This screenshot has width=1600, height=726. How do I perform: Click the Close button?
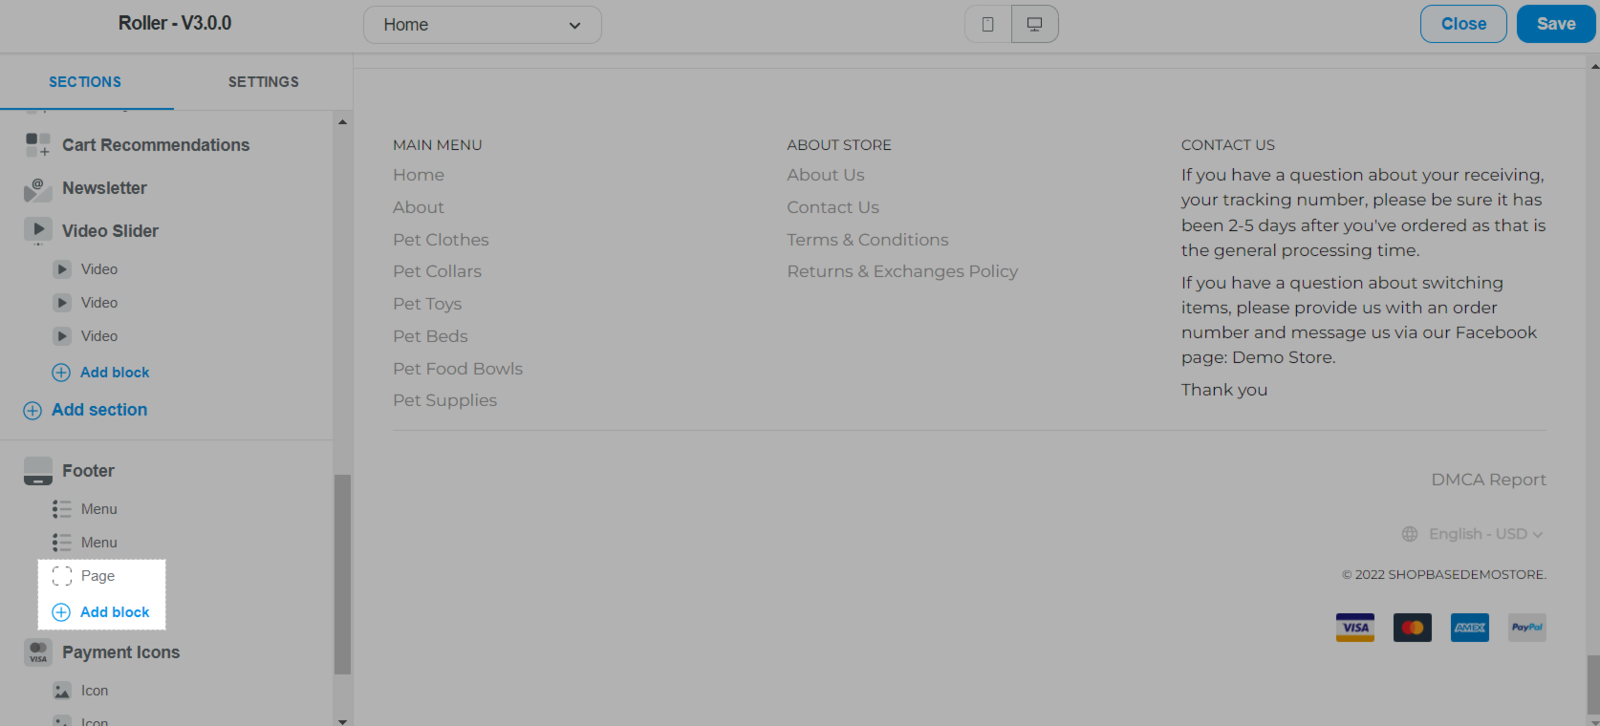coord(1463,24)
